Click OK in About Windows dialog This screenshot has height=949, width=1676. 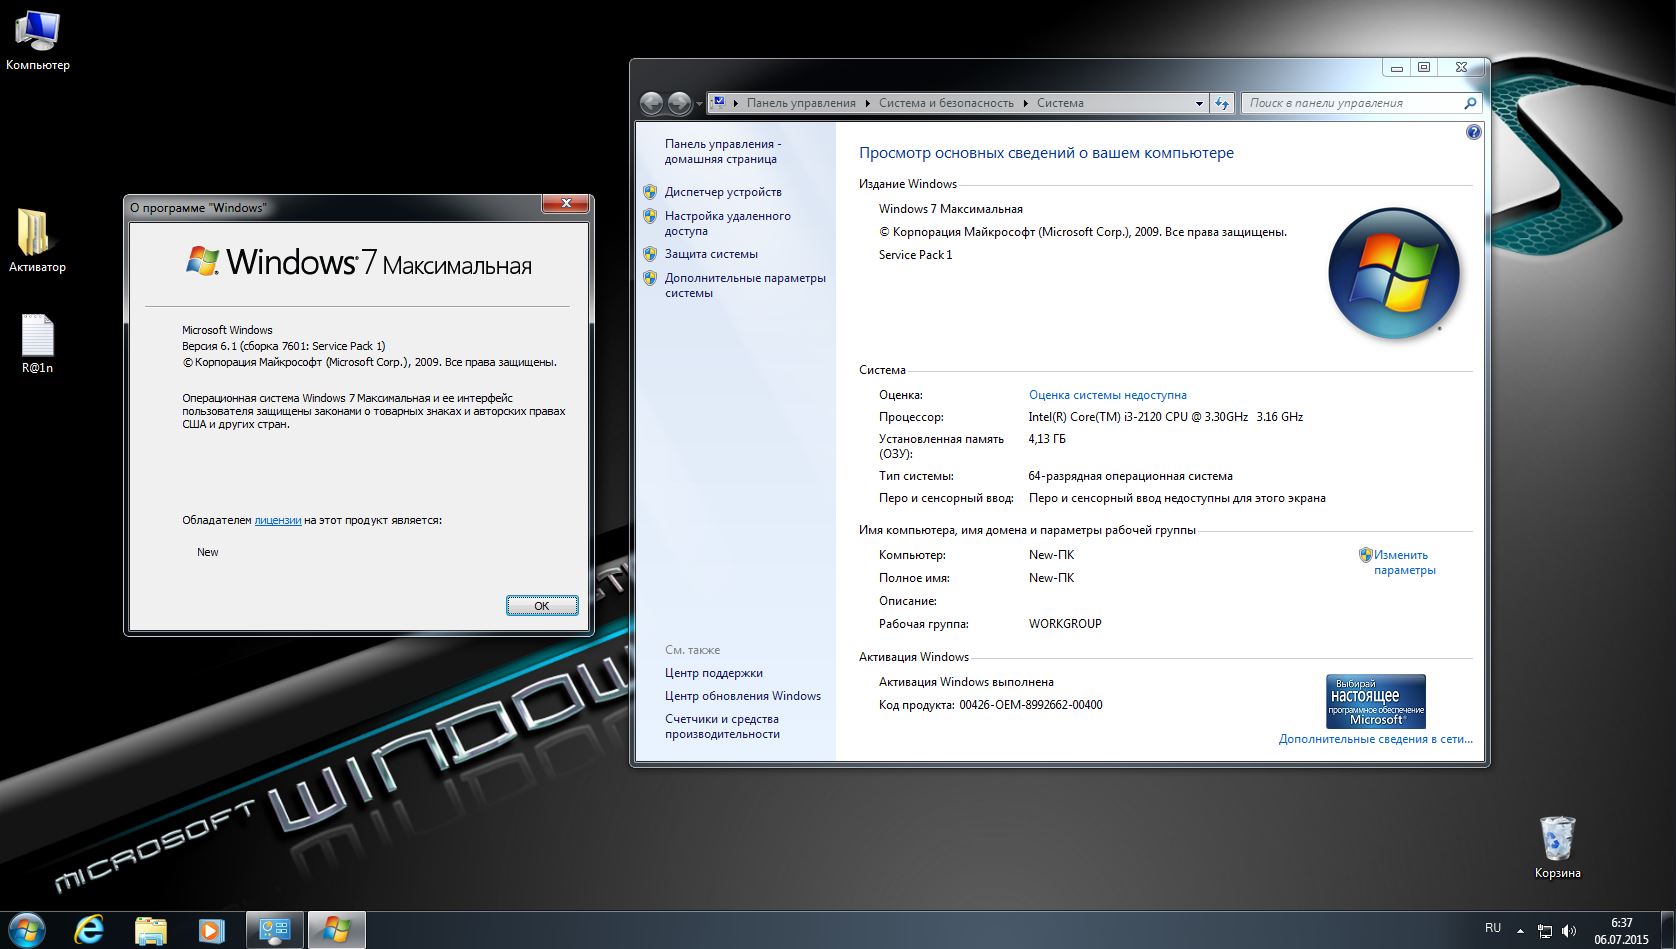[542, 605]
